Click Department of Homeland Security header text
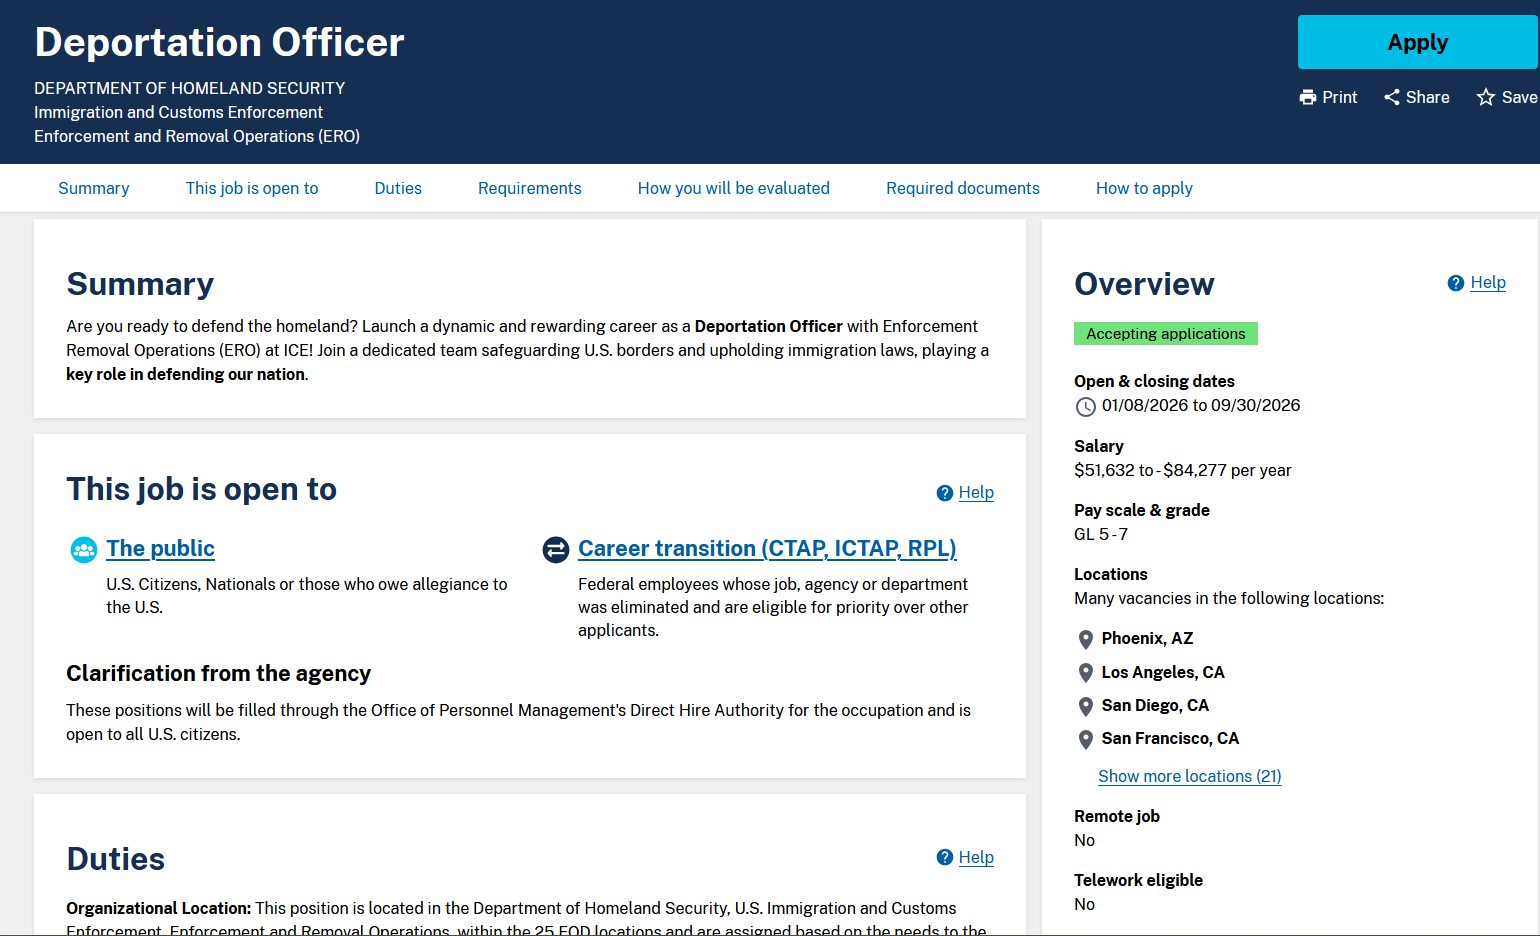The image size is (1540, 936). click(x=190, y=88)
